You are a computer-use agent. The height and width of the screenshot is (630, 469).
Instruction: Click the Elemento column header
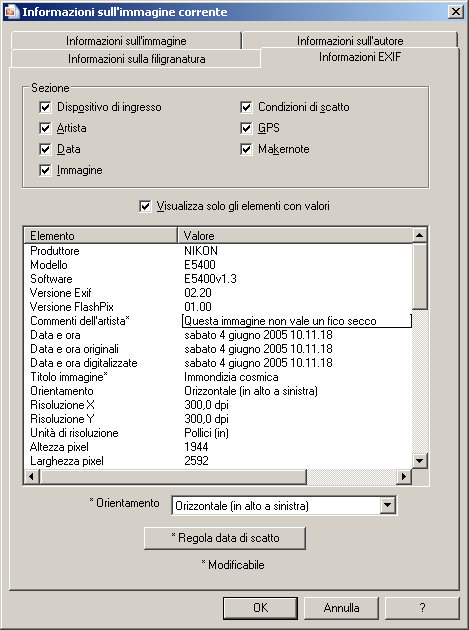point(100,235)
